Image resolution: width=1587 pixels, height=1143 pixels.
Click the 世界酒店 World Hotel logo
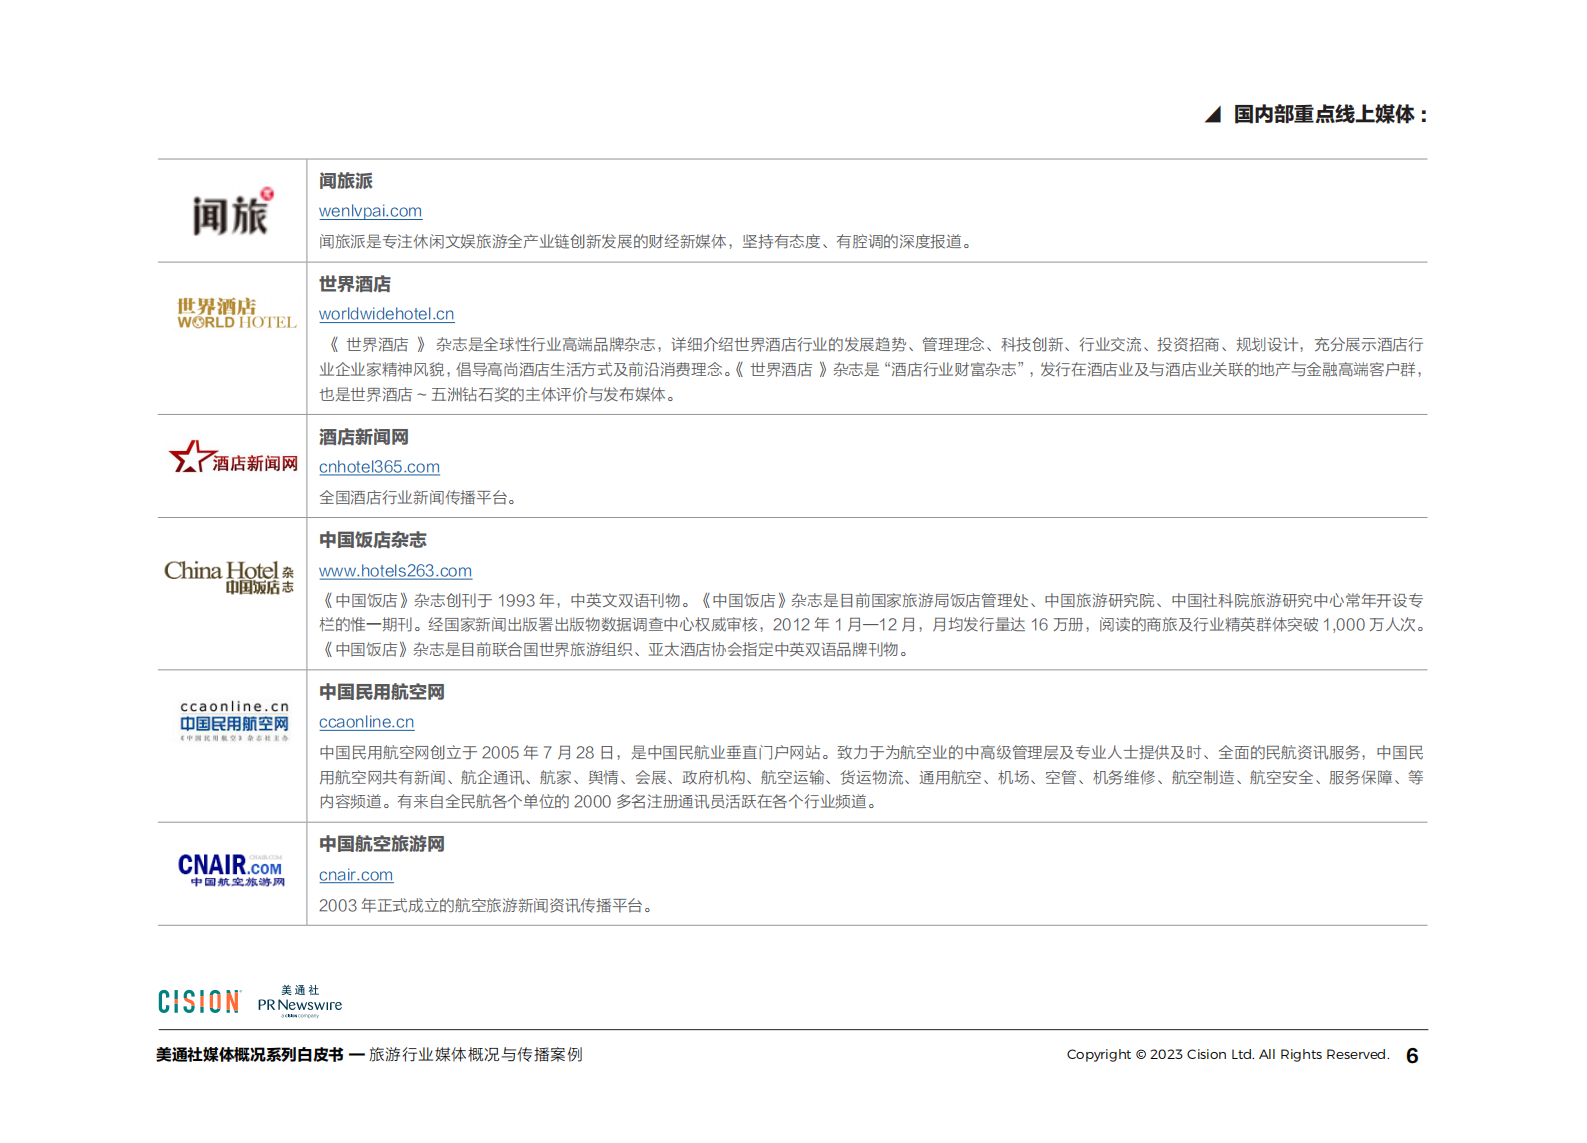coord(236,313)
